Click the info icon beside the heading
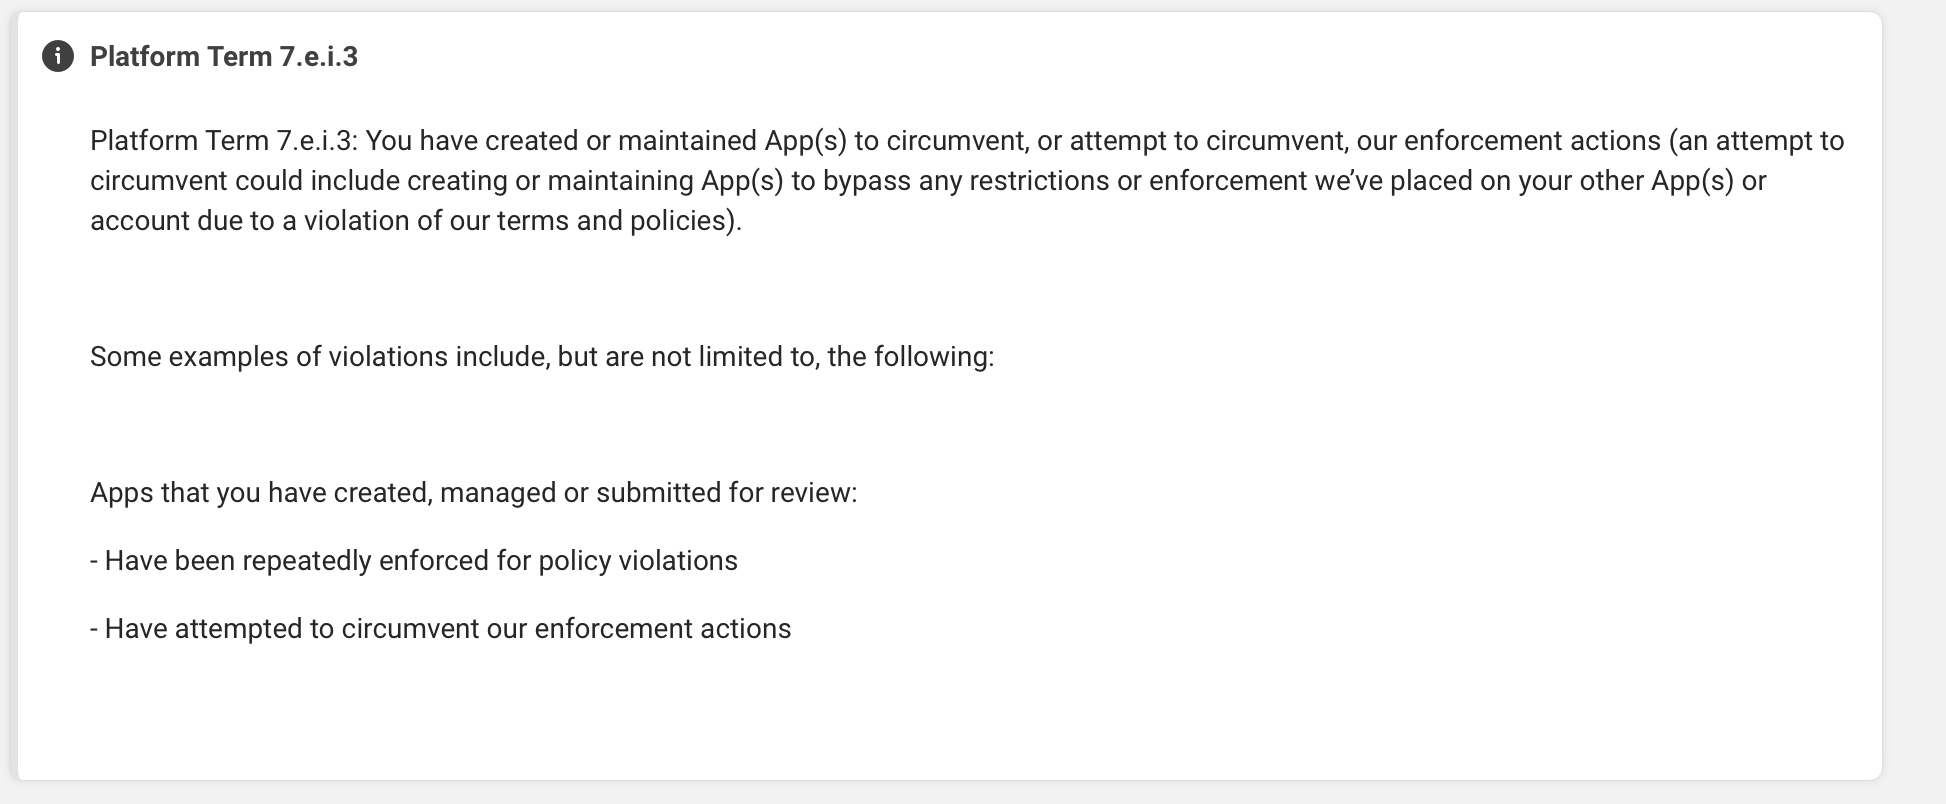1946x804 pixels. tap(57, 57)
